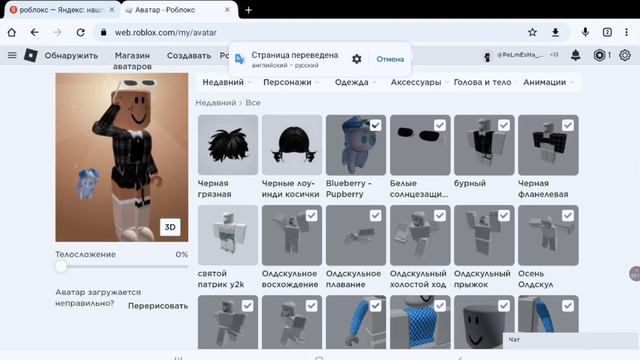Open translation settings gear

pyautogui.click(x=356, y=59)
